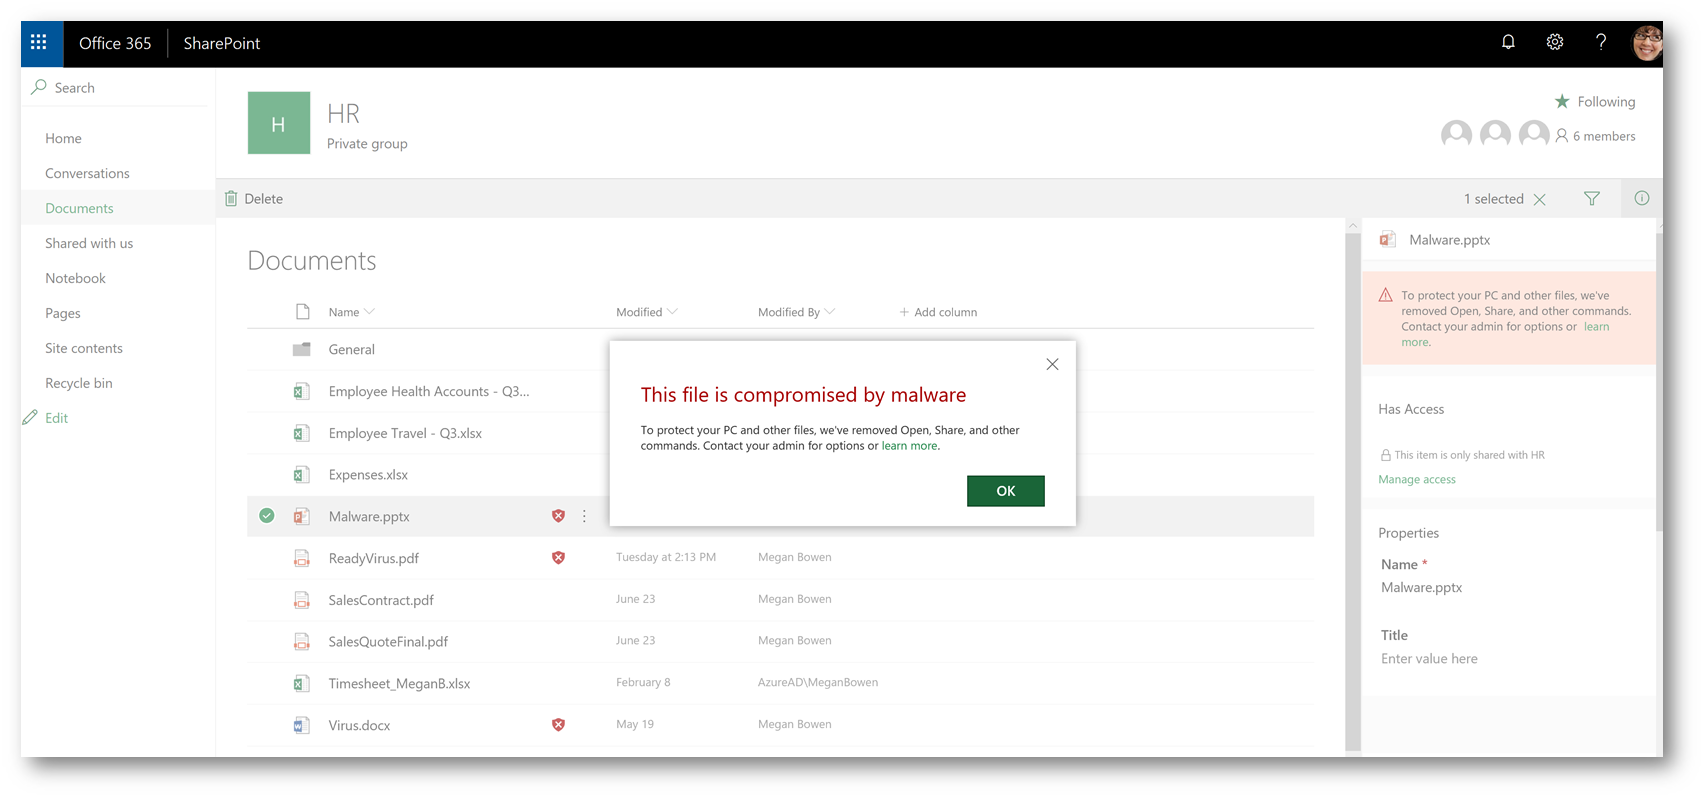The height and width of the screenshot is (799, 1705).
Task: Open the filter pane icon
Action: (1592, 199)
